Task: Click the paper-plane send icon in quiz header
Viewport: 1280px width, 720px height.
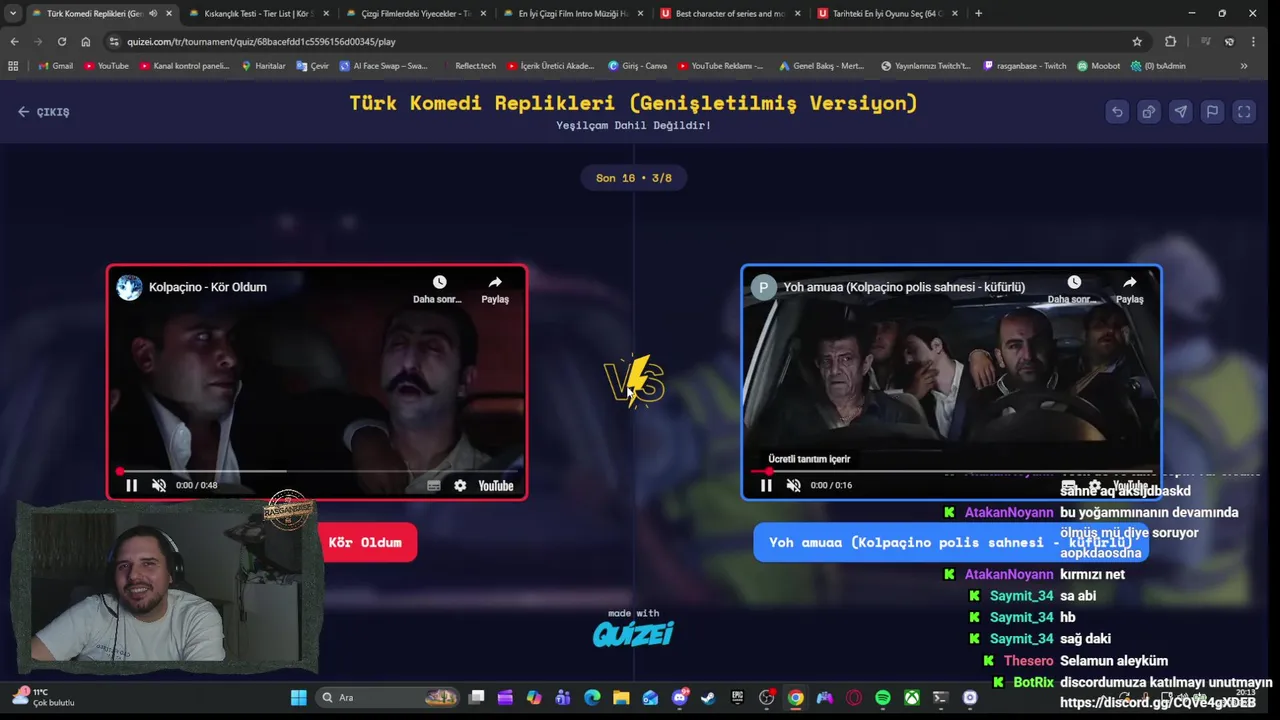Action: coord(1181,112)
